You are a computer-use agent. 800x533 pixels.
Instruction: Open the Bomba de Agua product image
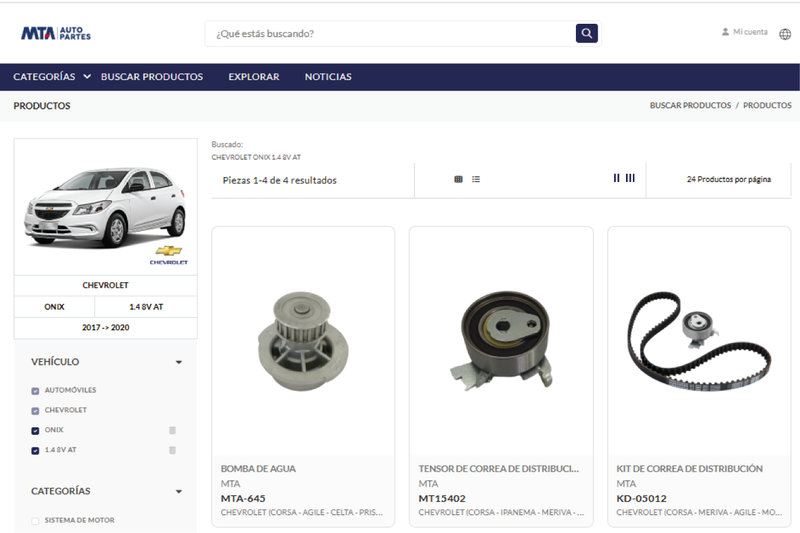pos(303,340)
